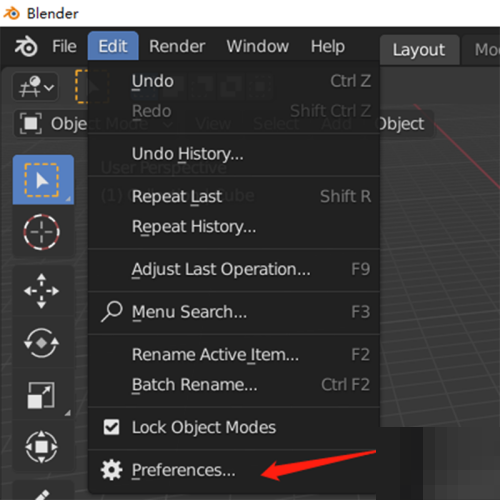Open the Help menu
The image size is (500, 500).
click(328, 46)
